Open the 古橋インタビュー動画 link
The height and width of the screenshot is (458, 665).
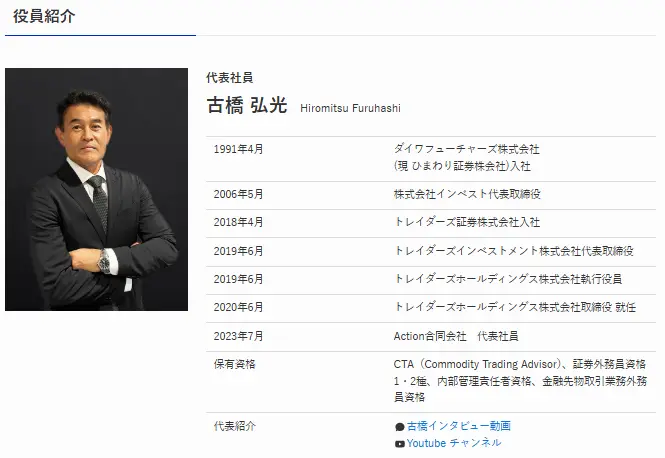coord(458,426)
